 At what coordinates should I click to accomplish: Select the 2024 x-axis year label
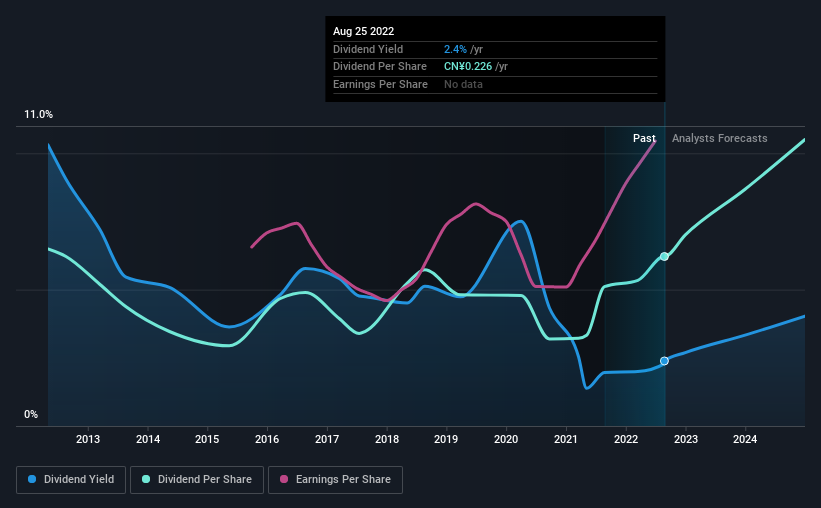pyautogui.click(x=745, y=439)
